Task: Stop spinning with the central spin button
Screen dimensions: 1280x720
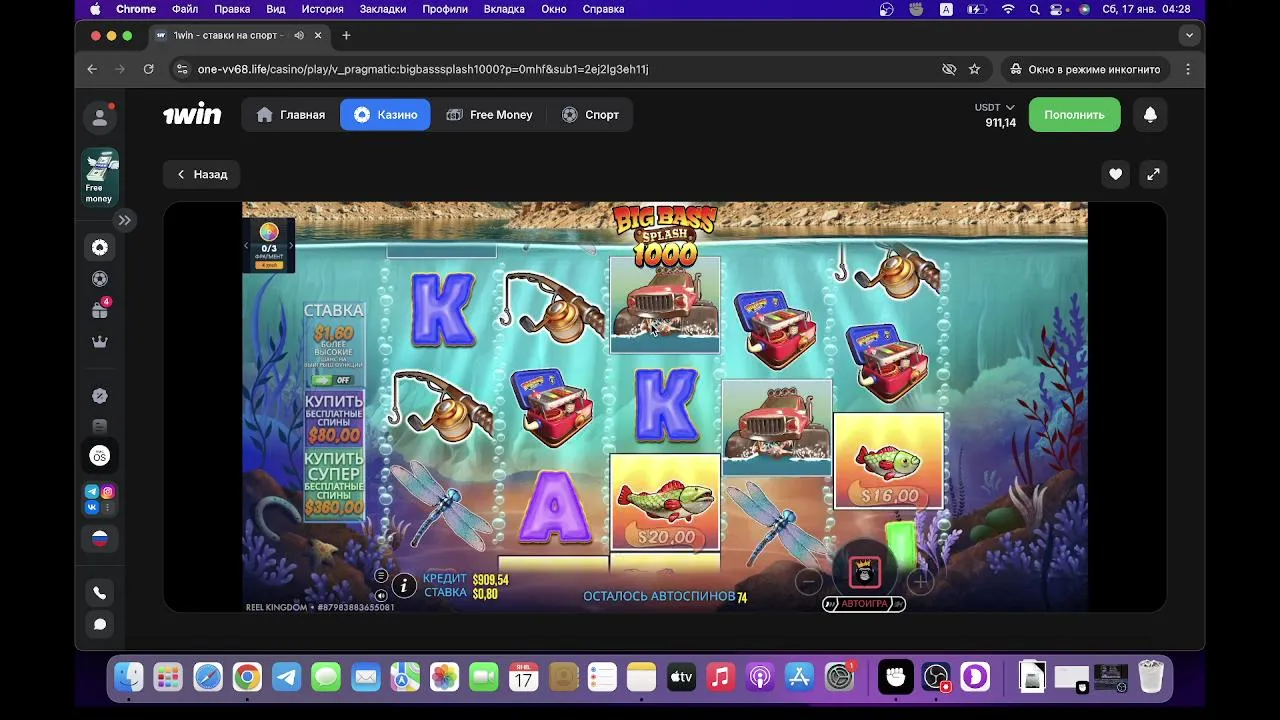Action: point(865,571)
